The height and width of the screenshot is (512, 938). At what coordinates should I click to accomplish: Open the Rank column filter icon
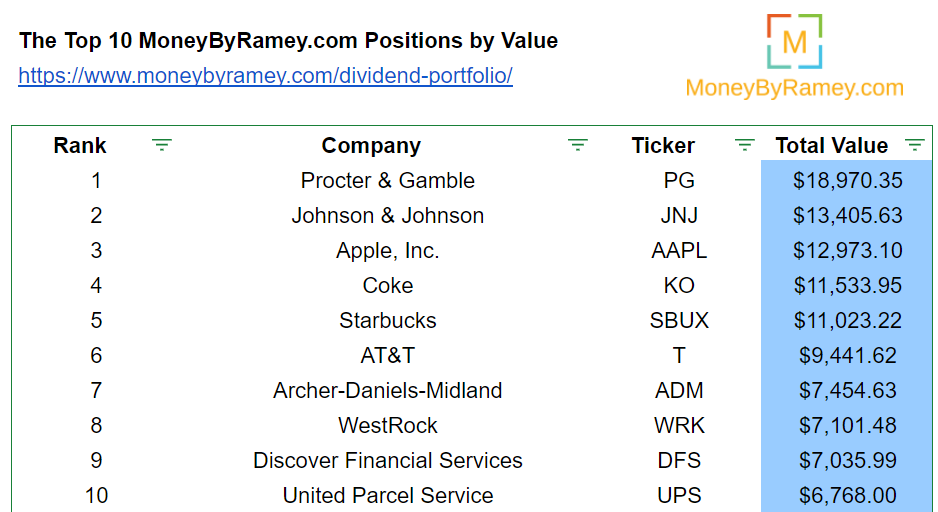point(162,145)
